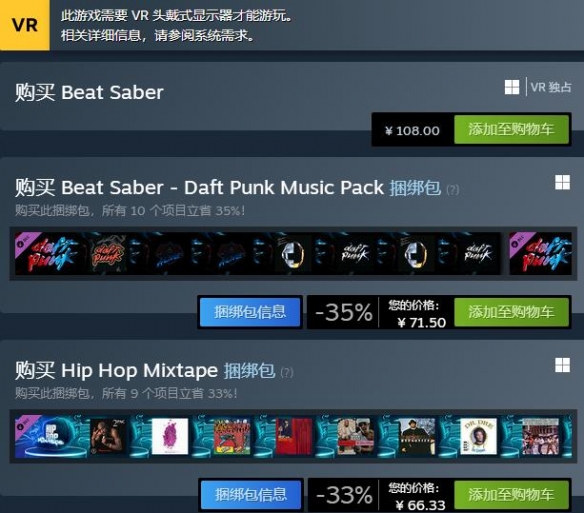Click question mark beside Hip Hop Mixtape 捆绑包

pos(287,373)
